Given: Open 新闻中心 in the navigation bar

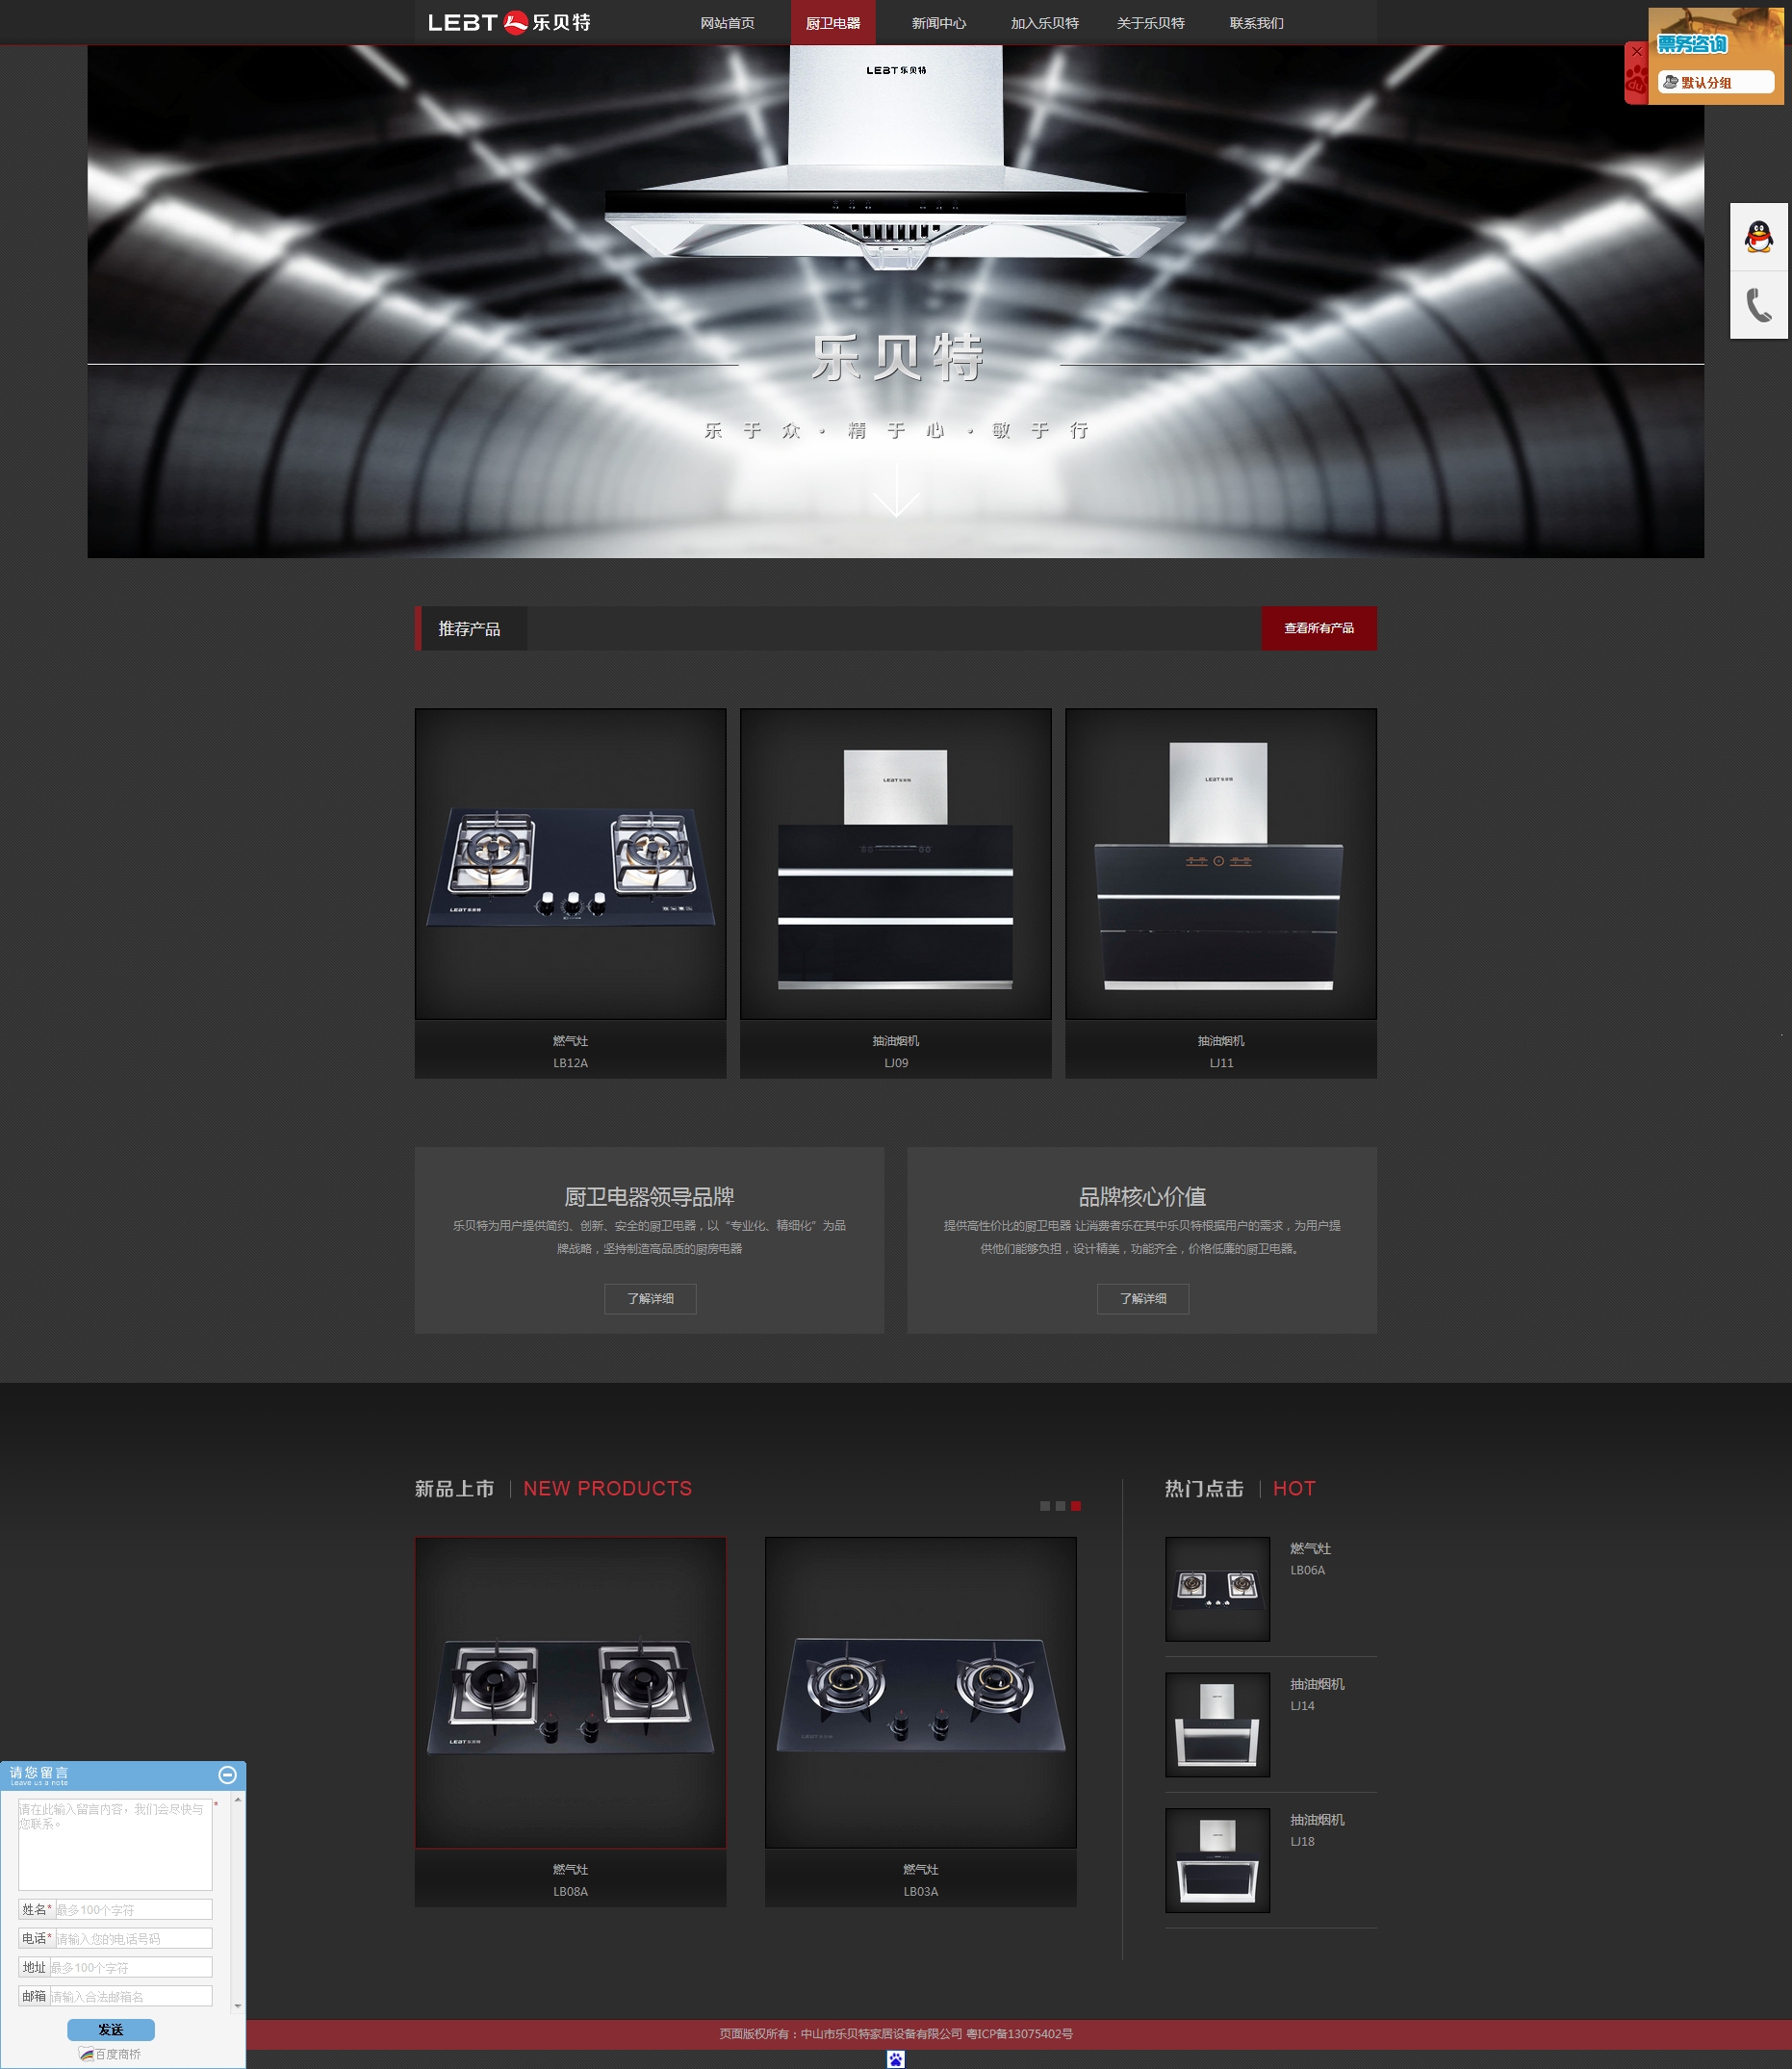Looking at the screenshot, I should click(939, 23).
